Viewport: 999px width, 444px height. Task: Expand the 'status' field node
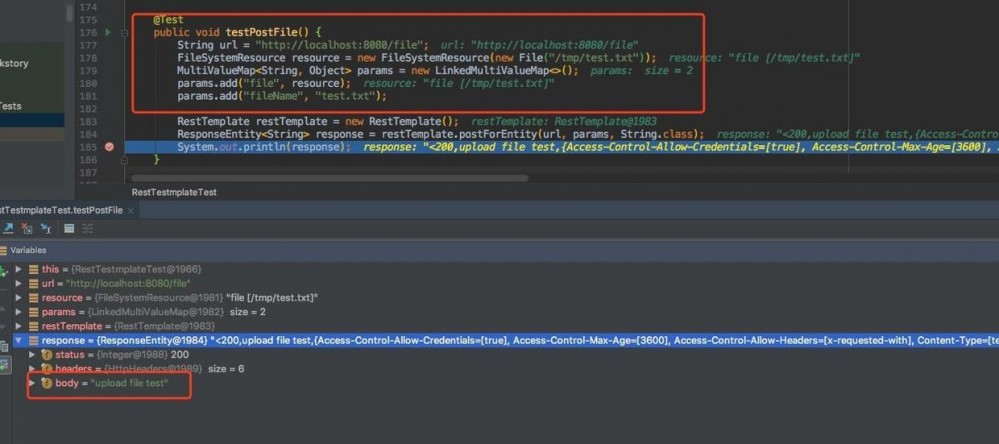click(32, 354)
